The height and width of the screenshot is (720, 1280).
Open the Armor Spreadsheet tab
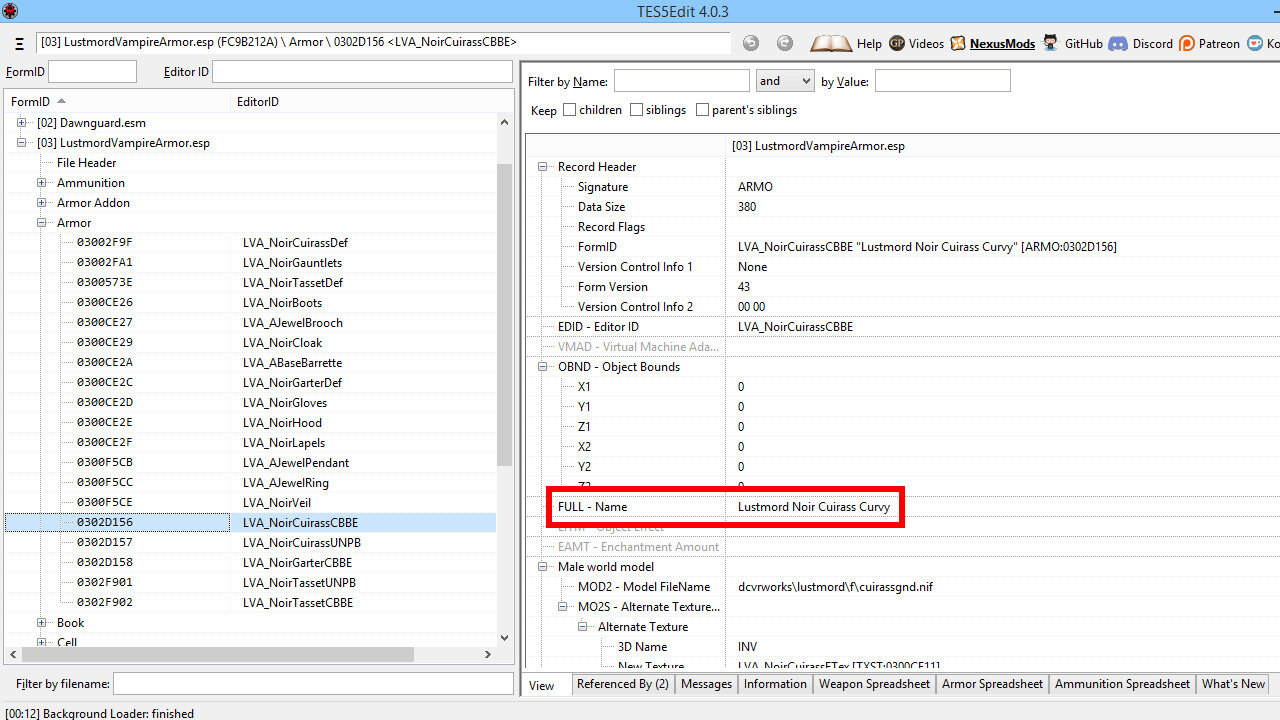pos(992,684)
